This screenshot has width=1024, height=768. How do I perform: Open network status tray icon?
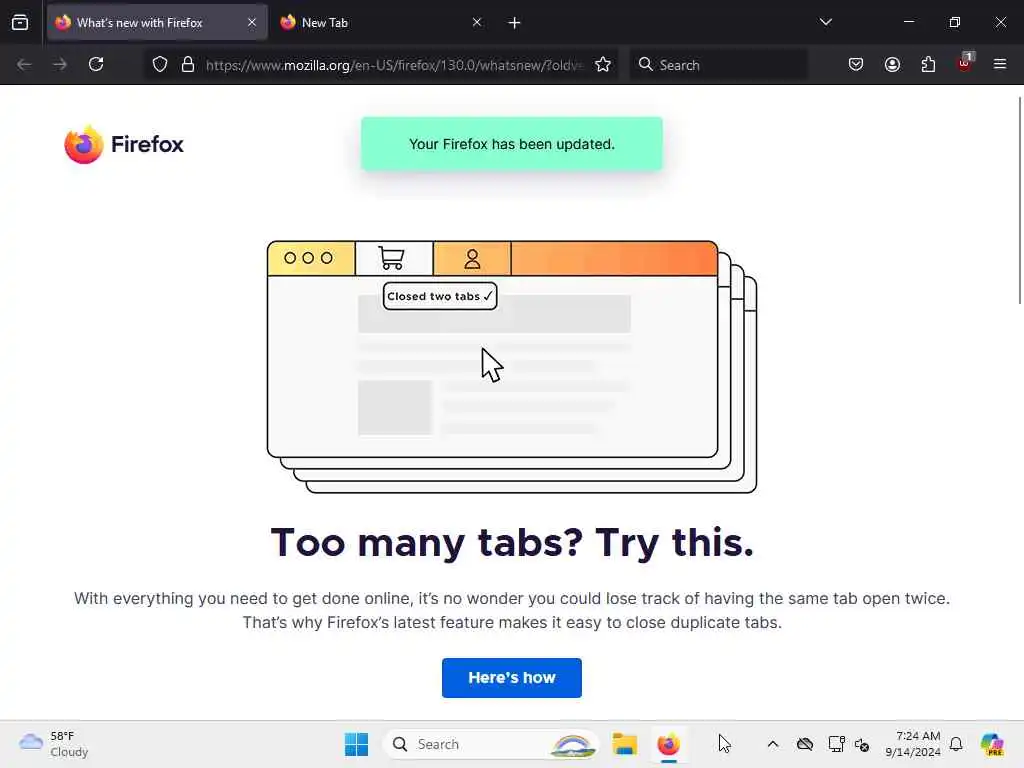[x=836, y=744]
